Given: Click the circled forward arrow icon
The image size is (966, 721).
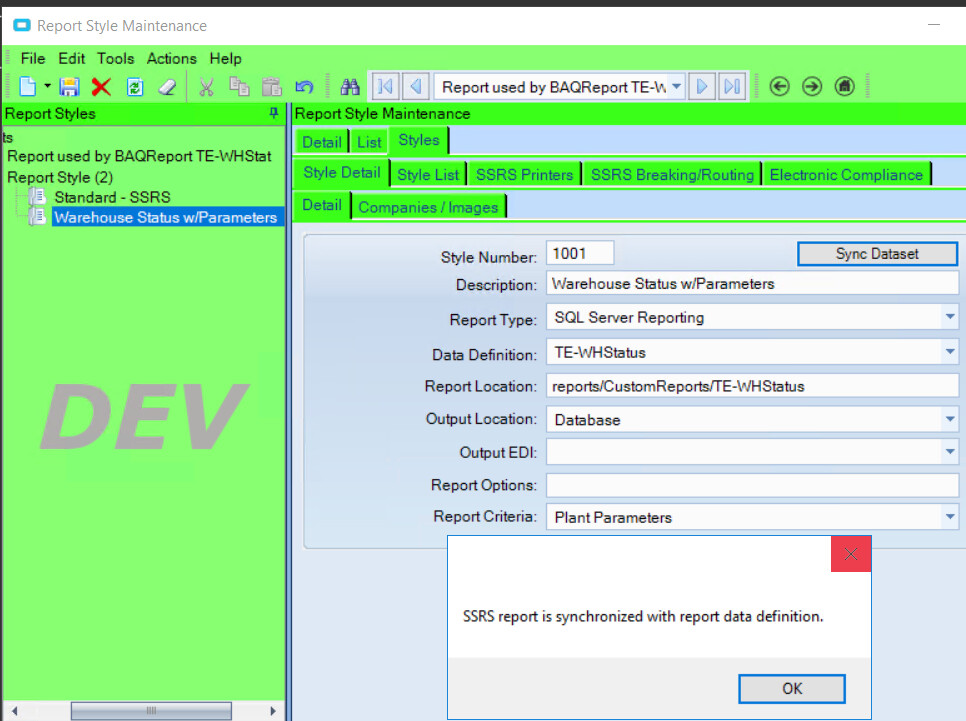Looking at the screenshot, I should [812, 86].
